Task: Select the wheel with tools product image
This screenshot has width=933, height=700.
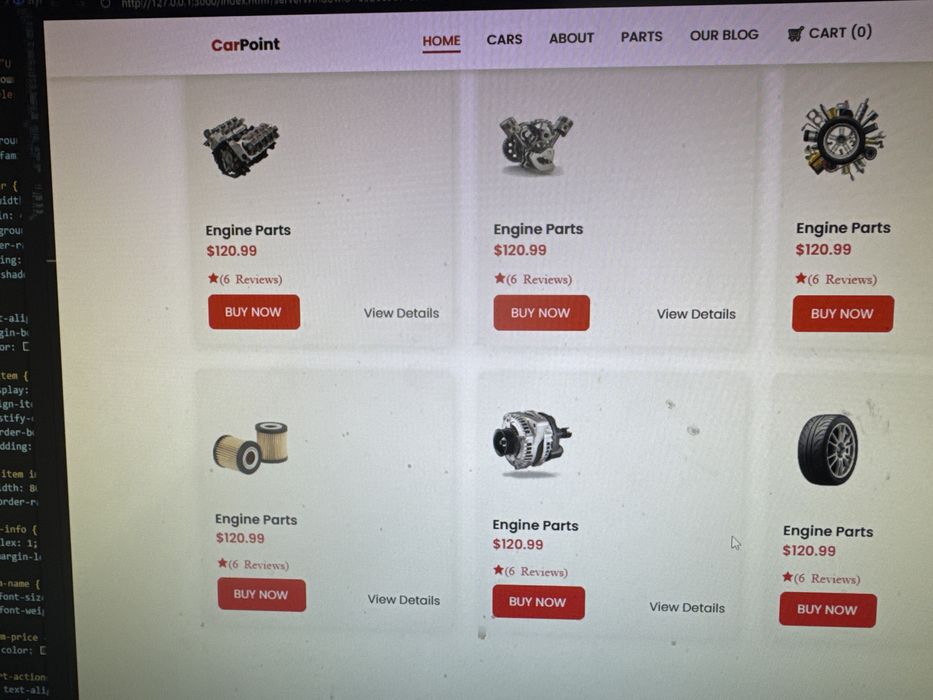Action: (x=842, y=139)
